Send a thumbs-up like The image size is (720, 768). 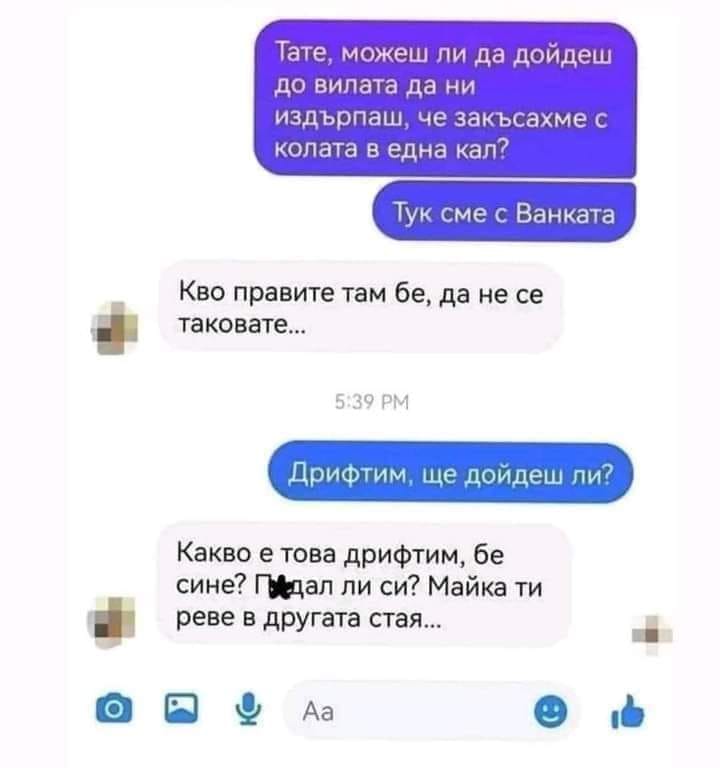click(628, 712)
